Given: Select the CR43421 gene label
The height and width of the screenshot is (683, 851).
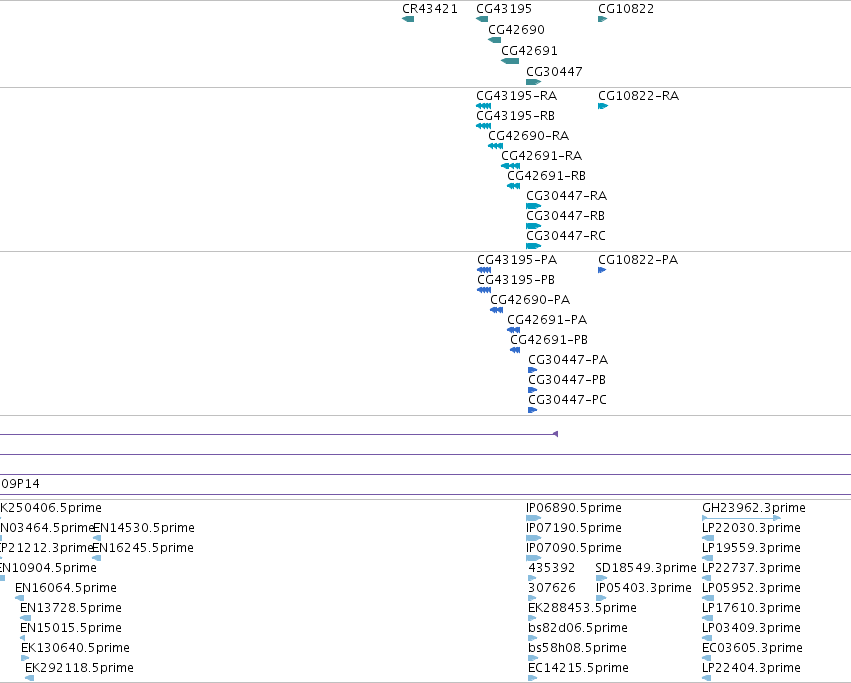Looking at the screenshot, I should pyautogui.click(x=430, y=9).
